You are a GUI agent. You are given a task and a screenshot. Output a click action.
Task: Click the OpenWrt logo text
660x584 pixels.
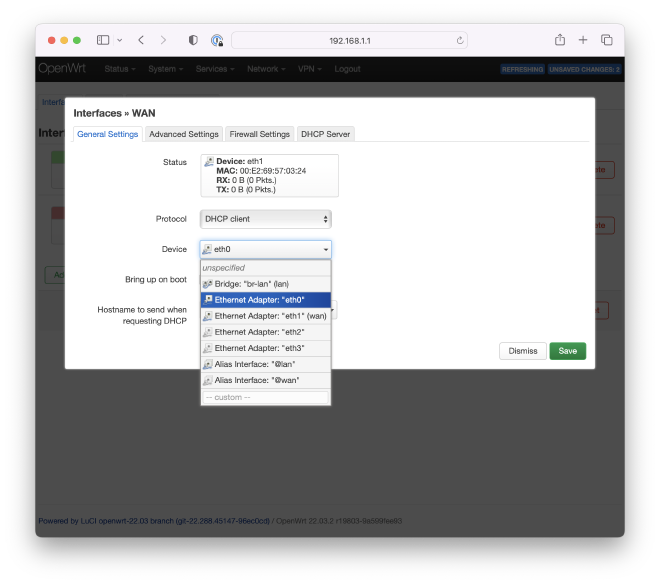[x=62, y=68]
